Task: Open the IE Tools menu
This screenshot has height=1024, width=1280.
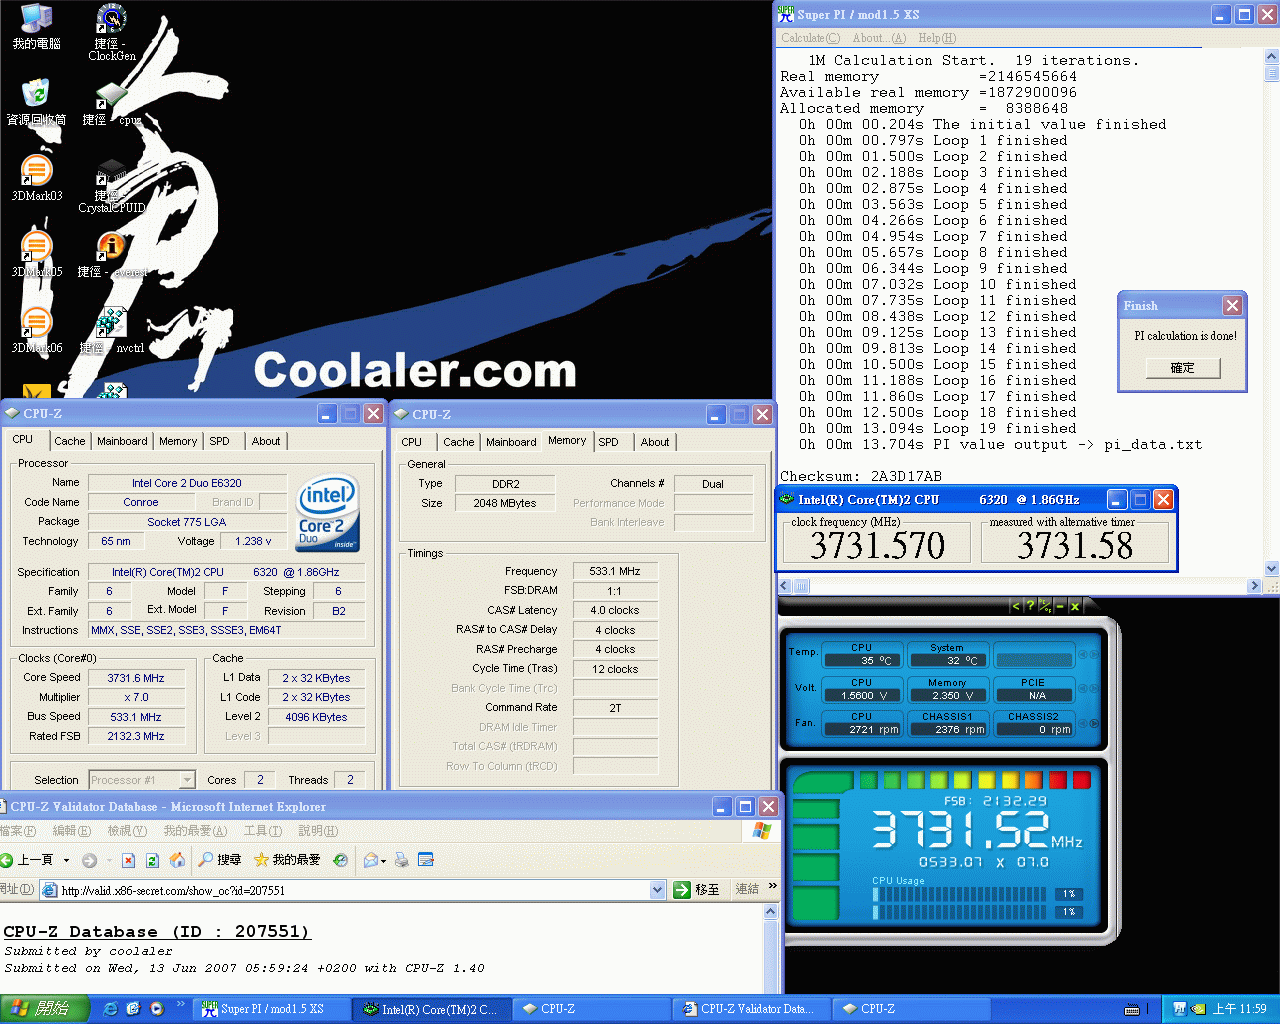Action: [263, 831]
